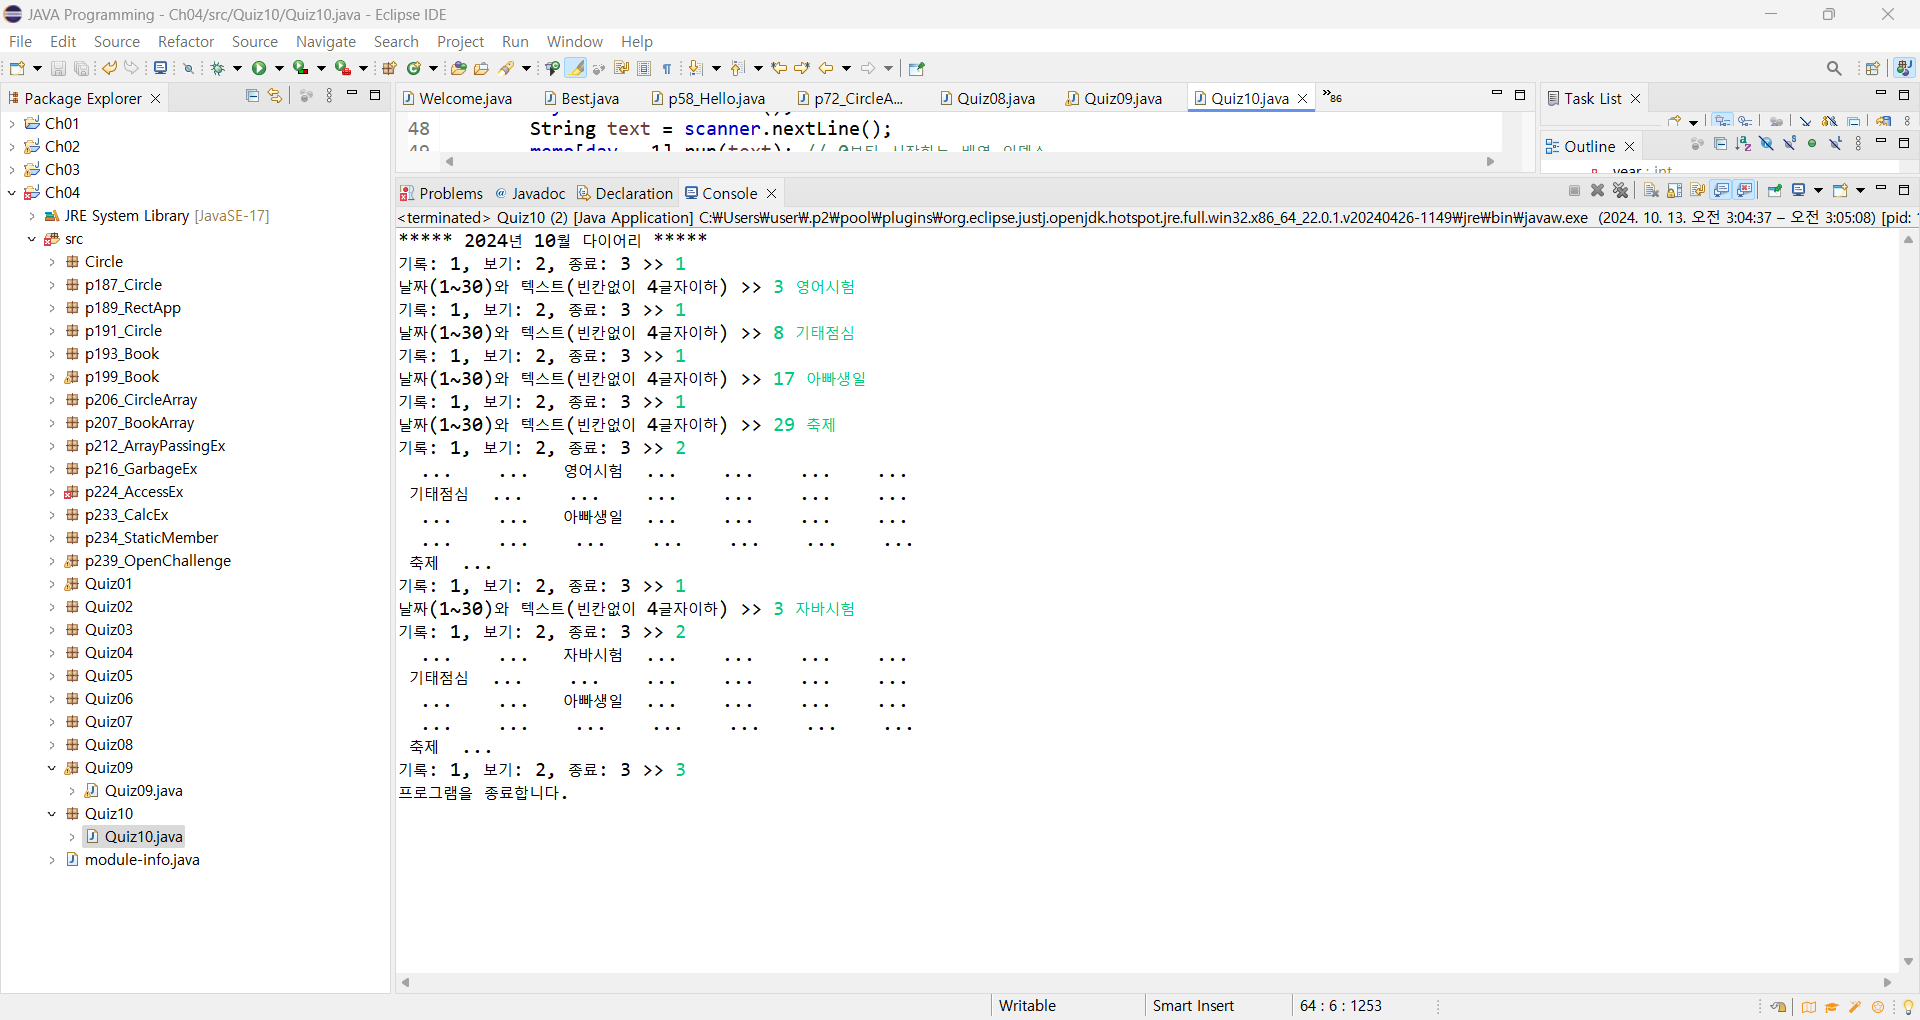Click the console horizontal scrollbar
The image size is (1920, 1020).
click(1147, 982)
